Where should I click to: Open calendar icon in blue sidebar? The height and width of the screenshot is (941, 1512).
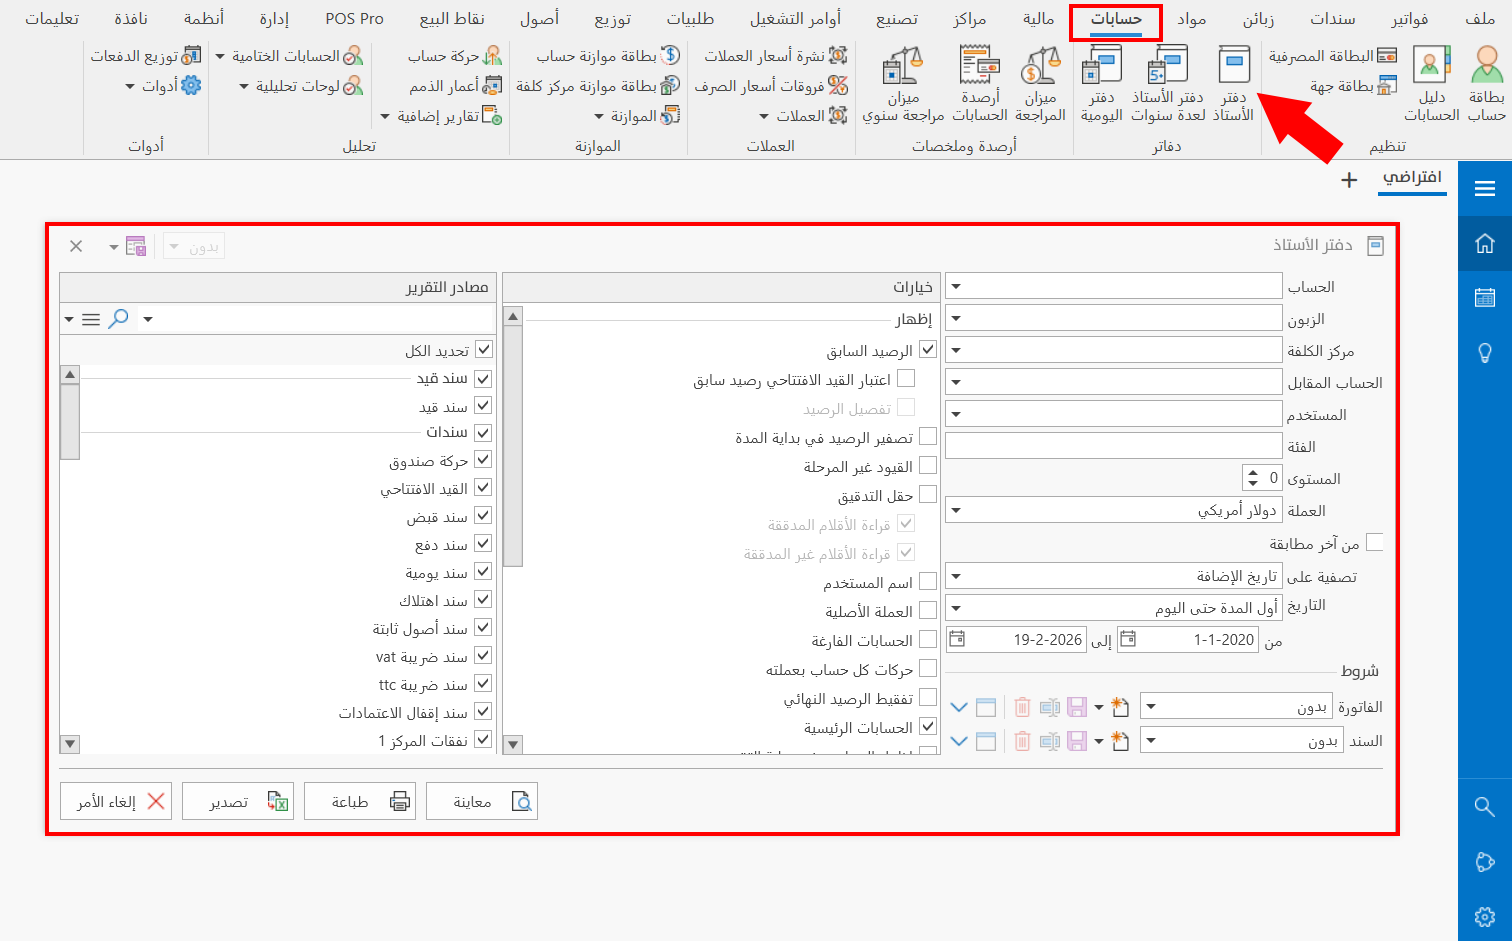click(1485, 297)
